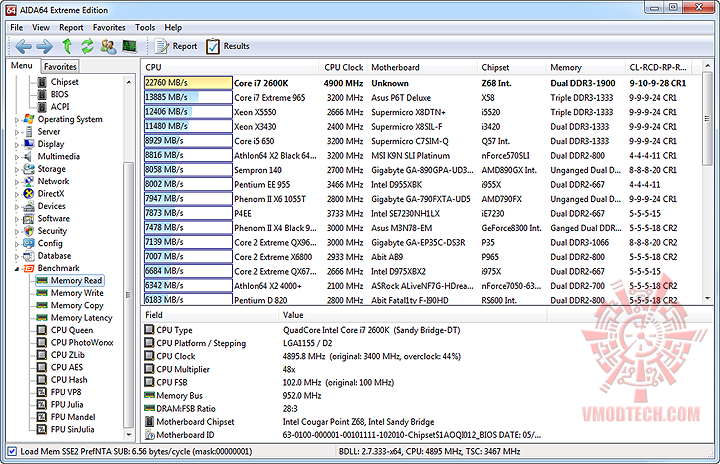Select the FPU Mandel benchmark

pos(66,417)
